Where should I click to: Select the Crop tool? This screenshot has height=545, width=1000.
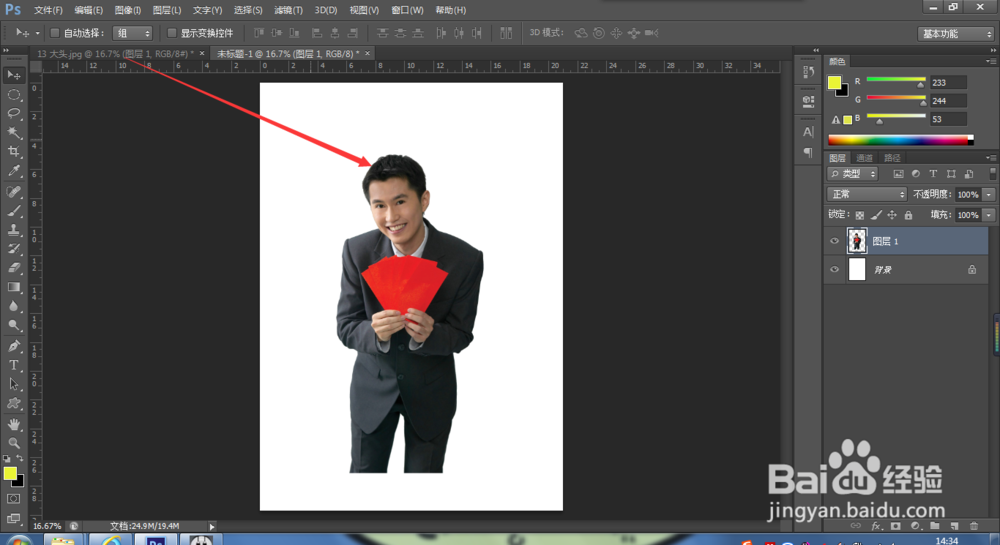coord(13,152)
